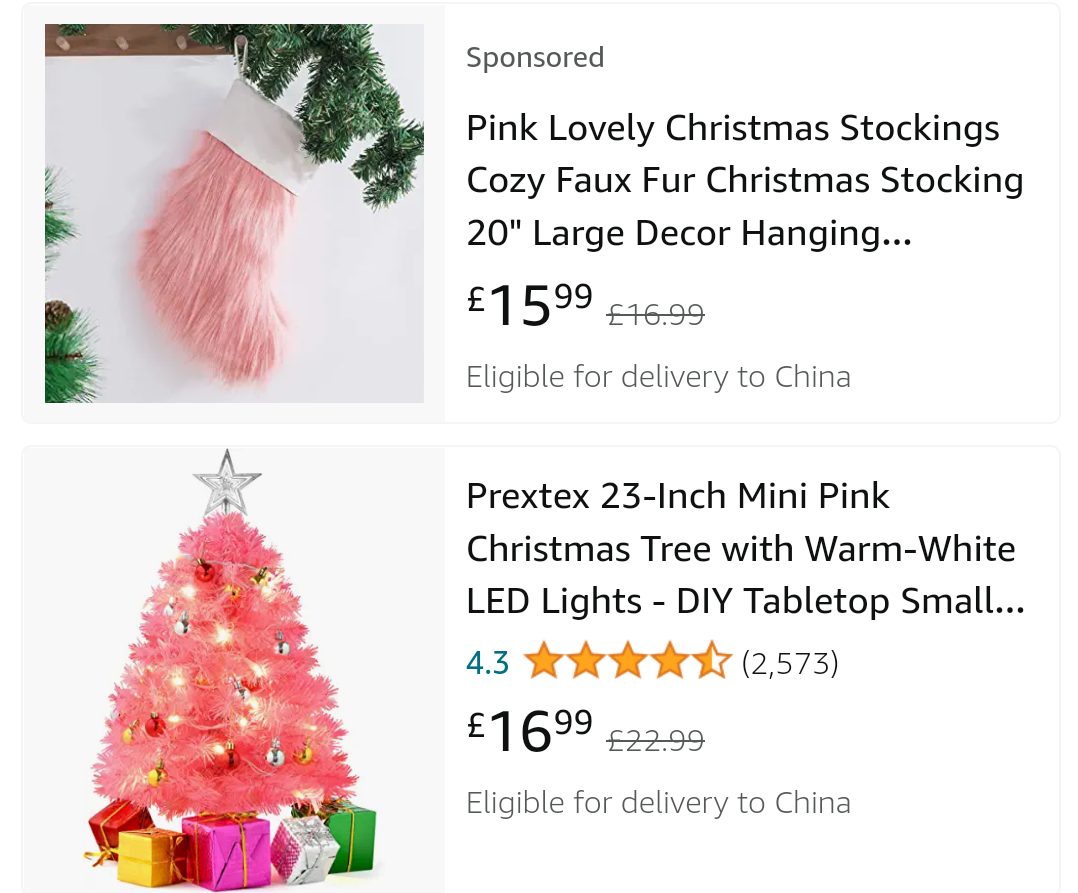1078x893 pixels.
Task: Click the third orange rating star
Action: [627, 662]
